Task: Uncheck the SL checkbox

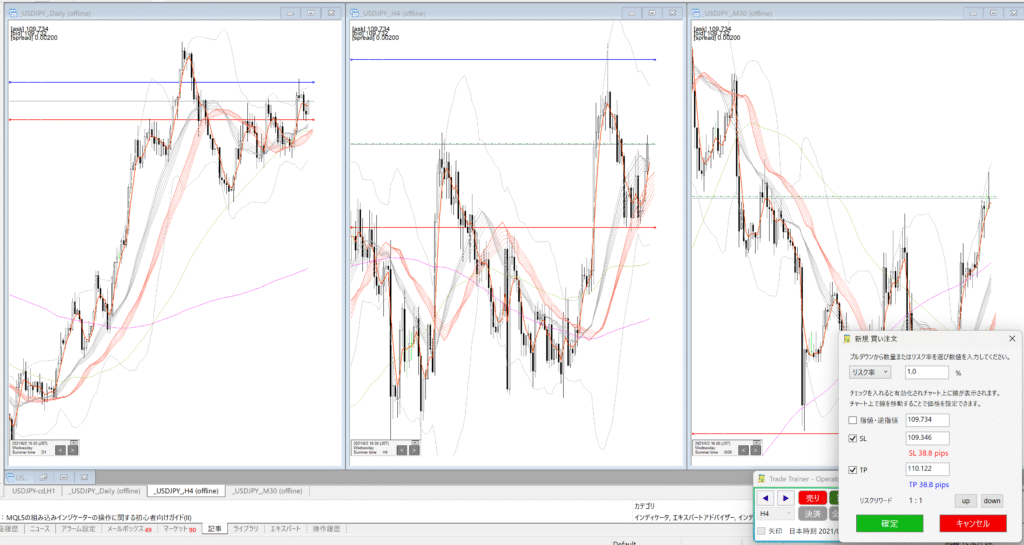Action: tap(852, 438)
